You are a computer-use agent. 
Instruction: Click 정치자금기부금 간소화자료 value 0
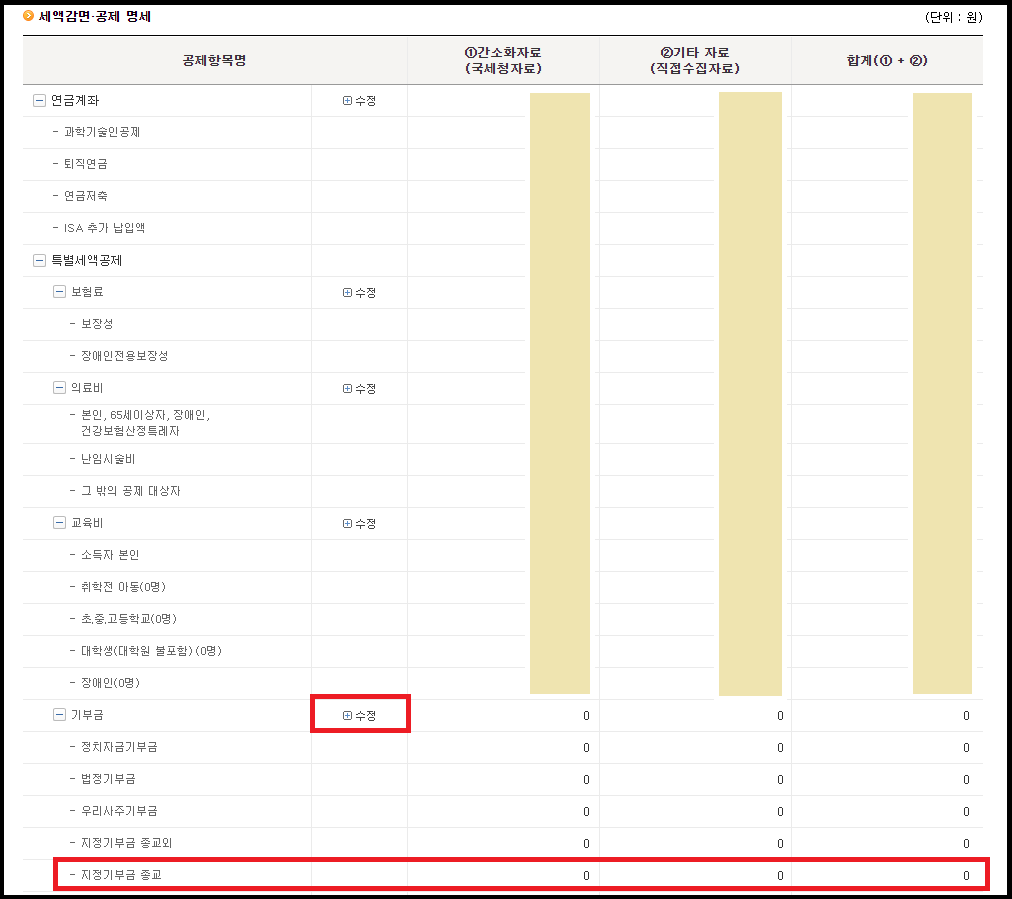click(586, 747)
